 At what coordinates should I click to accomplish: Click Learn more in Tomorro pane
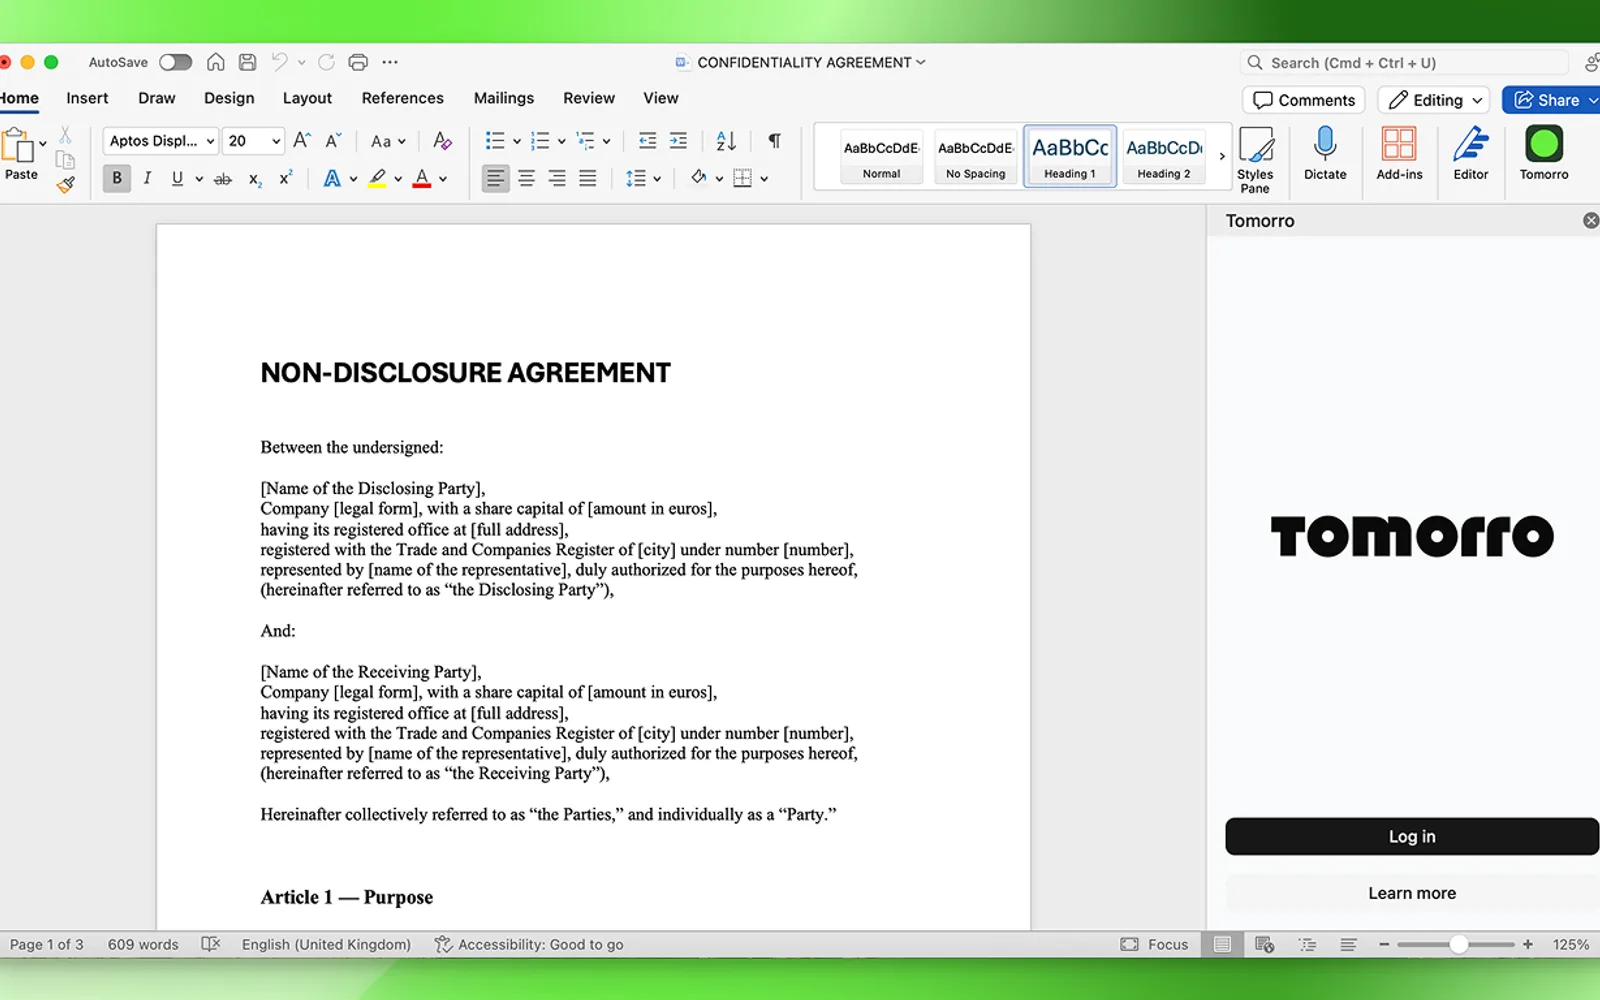[1412, 893]
